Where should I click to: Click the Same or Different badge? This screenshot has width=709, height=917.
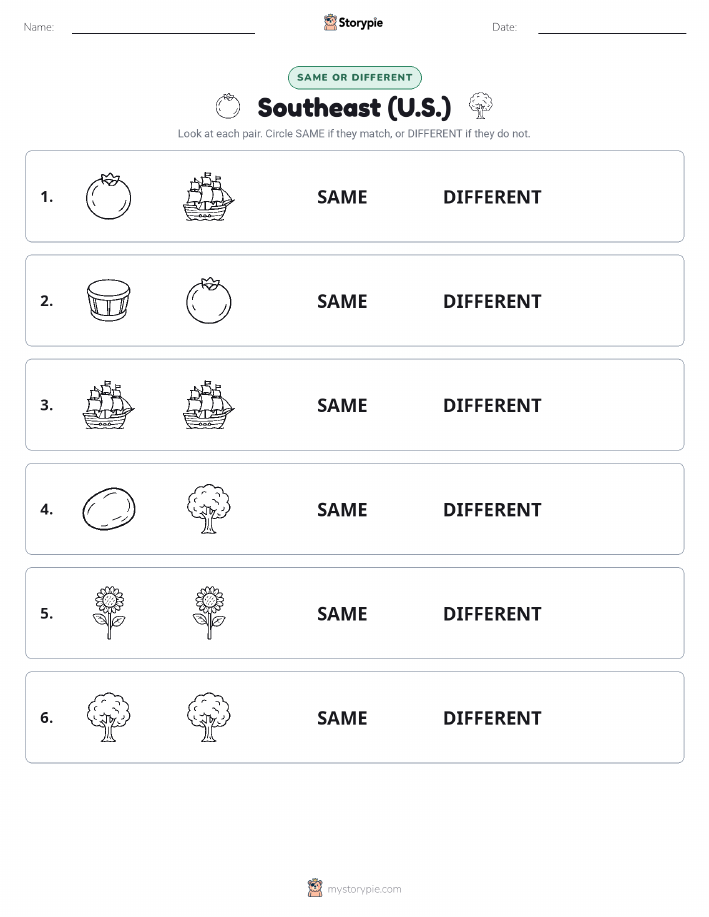(x=354, y=77)
